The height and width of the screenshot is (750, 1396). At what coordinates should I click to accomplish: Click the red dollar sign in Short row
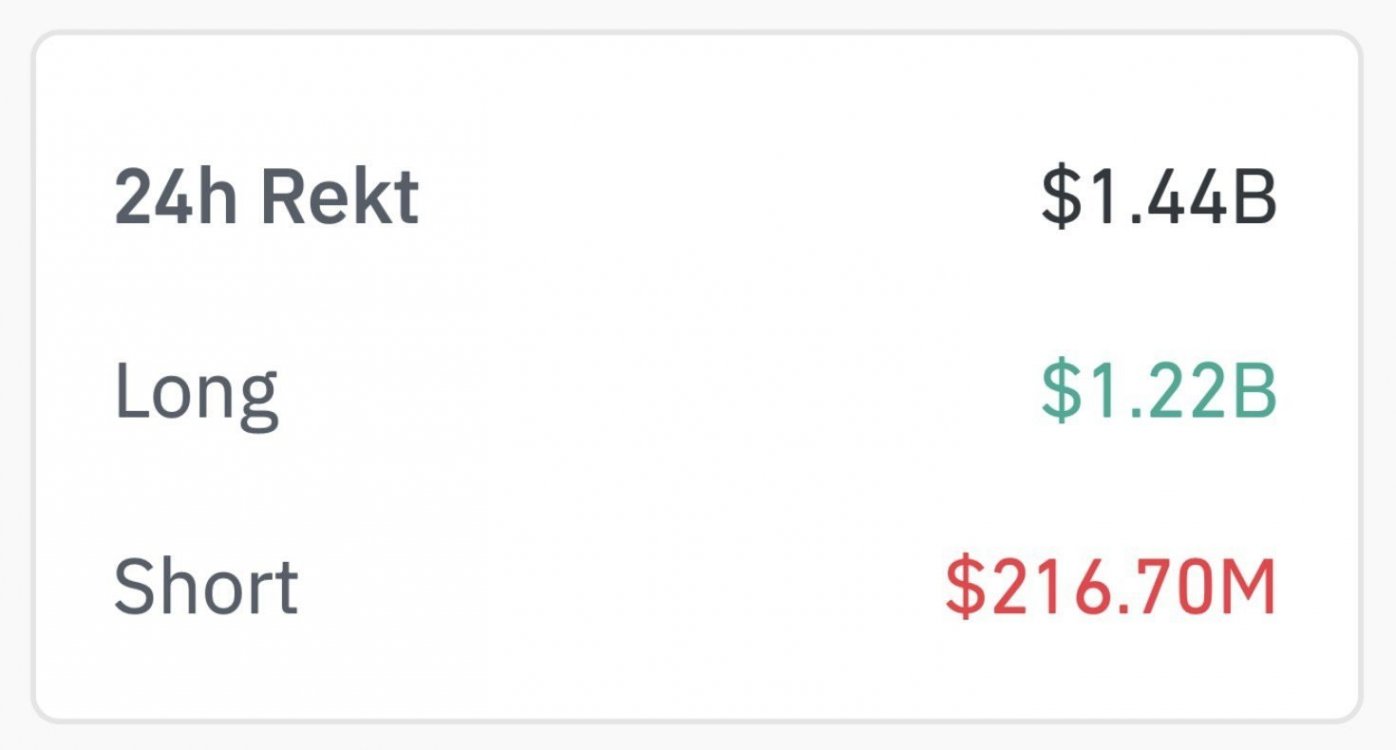tap(965, 586)
